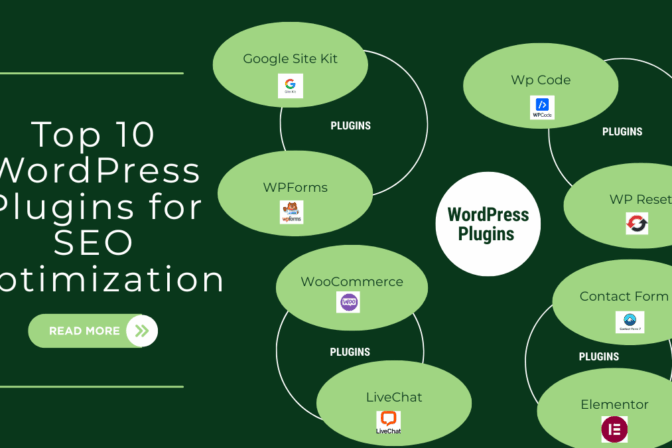Viewport: 672px width, 448px height.
Task: Click the READ MORE button text
Action: click(x=84, y=331)
